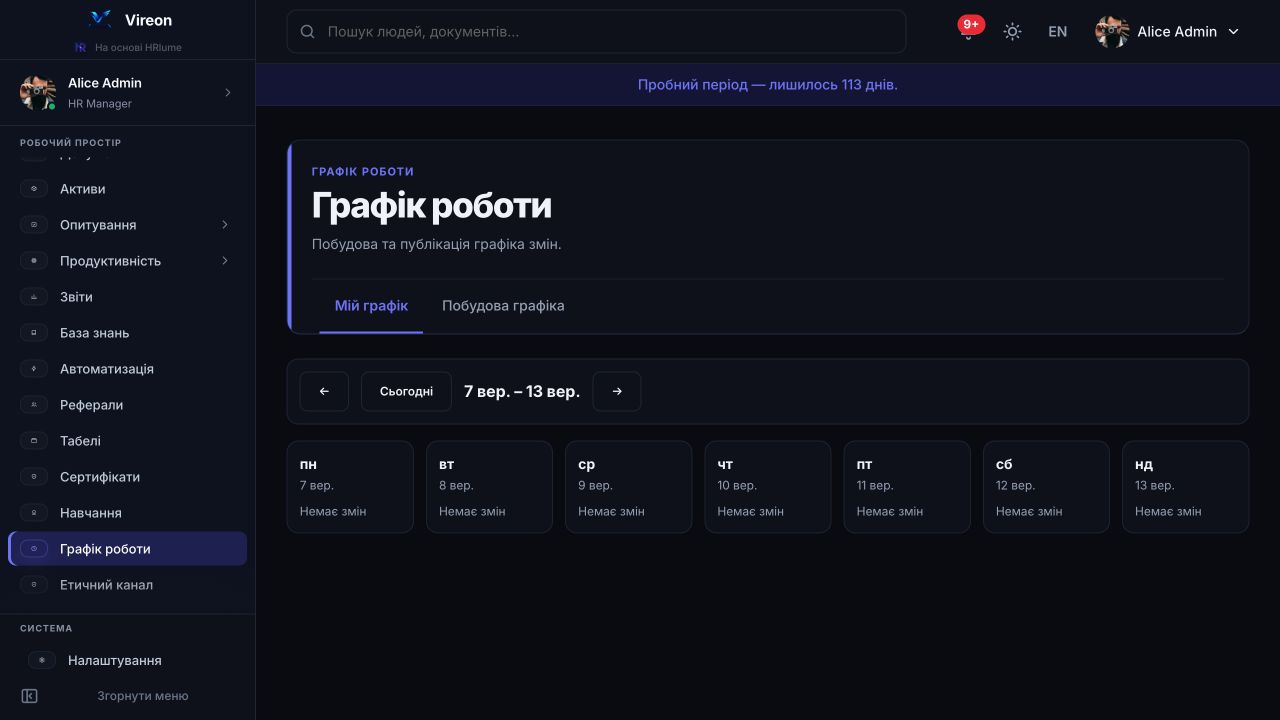
Task: Switch to Побудова графіка tab
Action: coord(503,306)
